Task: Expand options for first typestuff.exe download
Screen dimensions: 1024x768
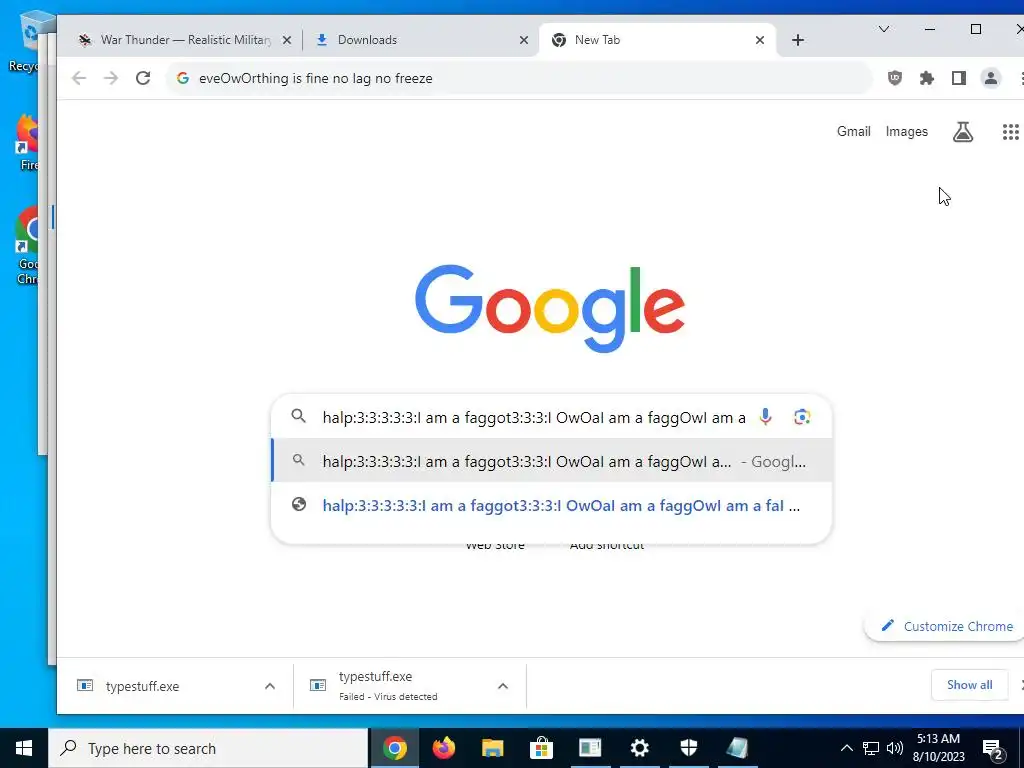Action: pos(270,686)
